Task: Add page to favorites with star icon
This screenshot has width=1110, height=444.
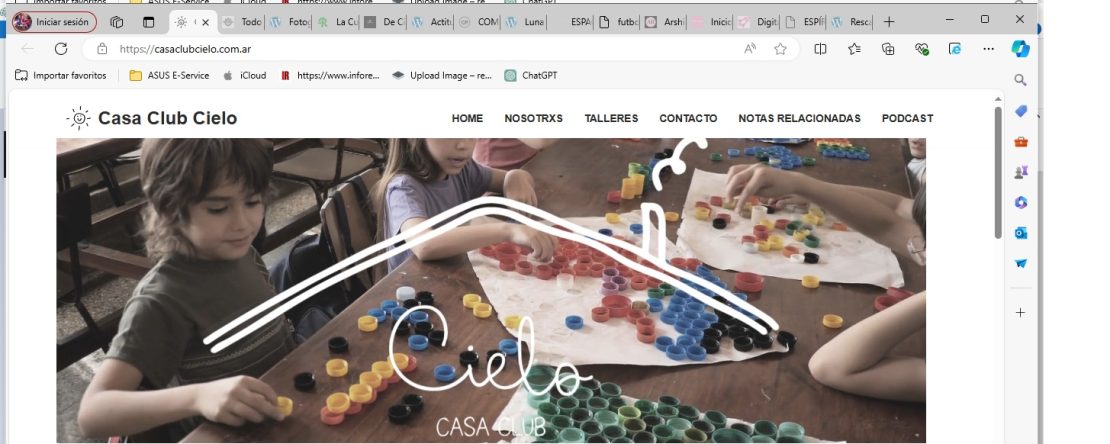Action: pos(780,49)
